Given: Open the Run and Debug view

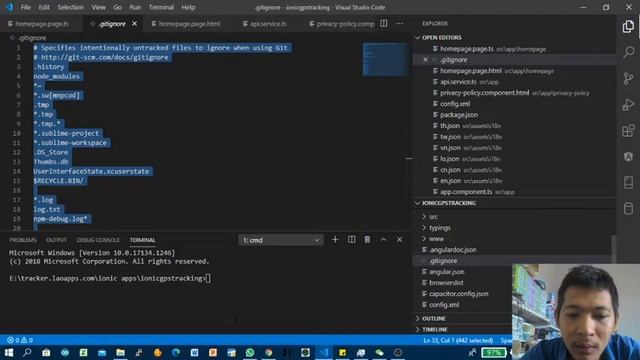Looking at the screenshot, I should point(628,104).
